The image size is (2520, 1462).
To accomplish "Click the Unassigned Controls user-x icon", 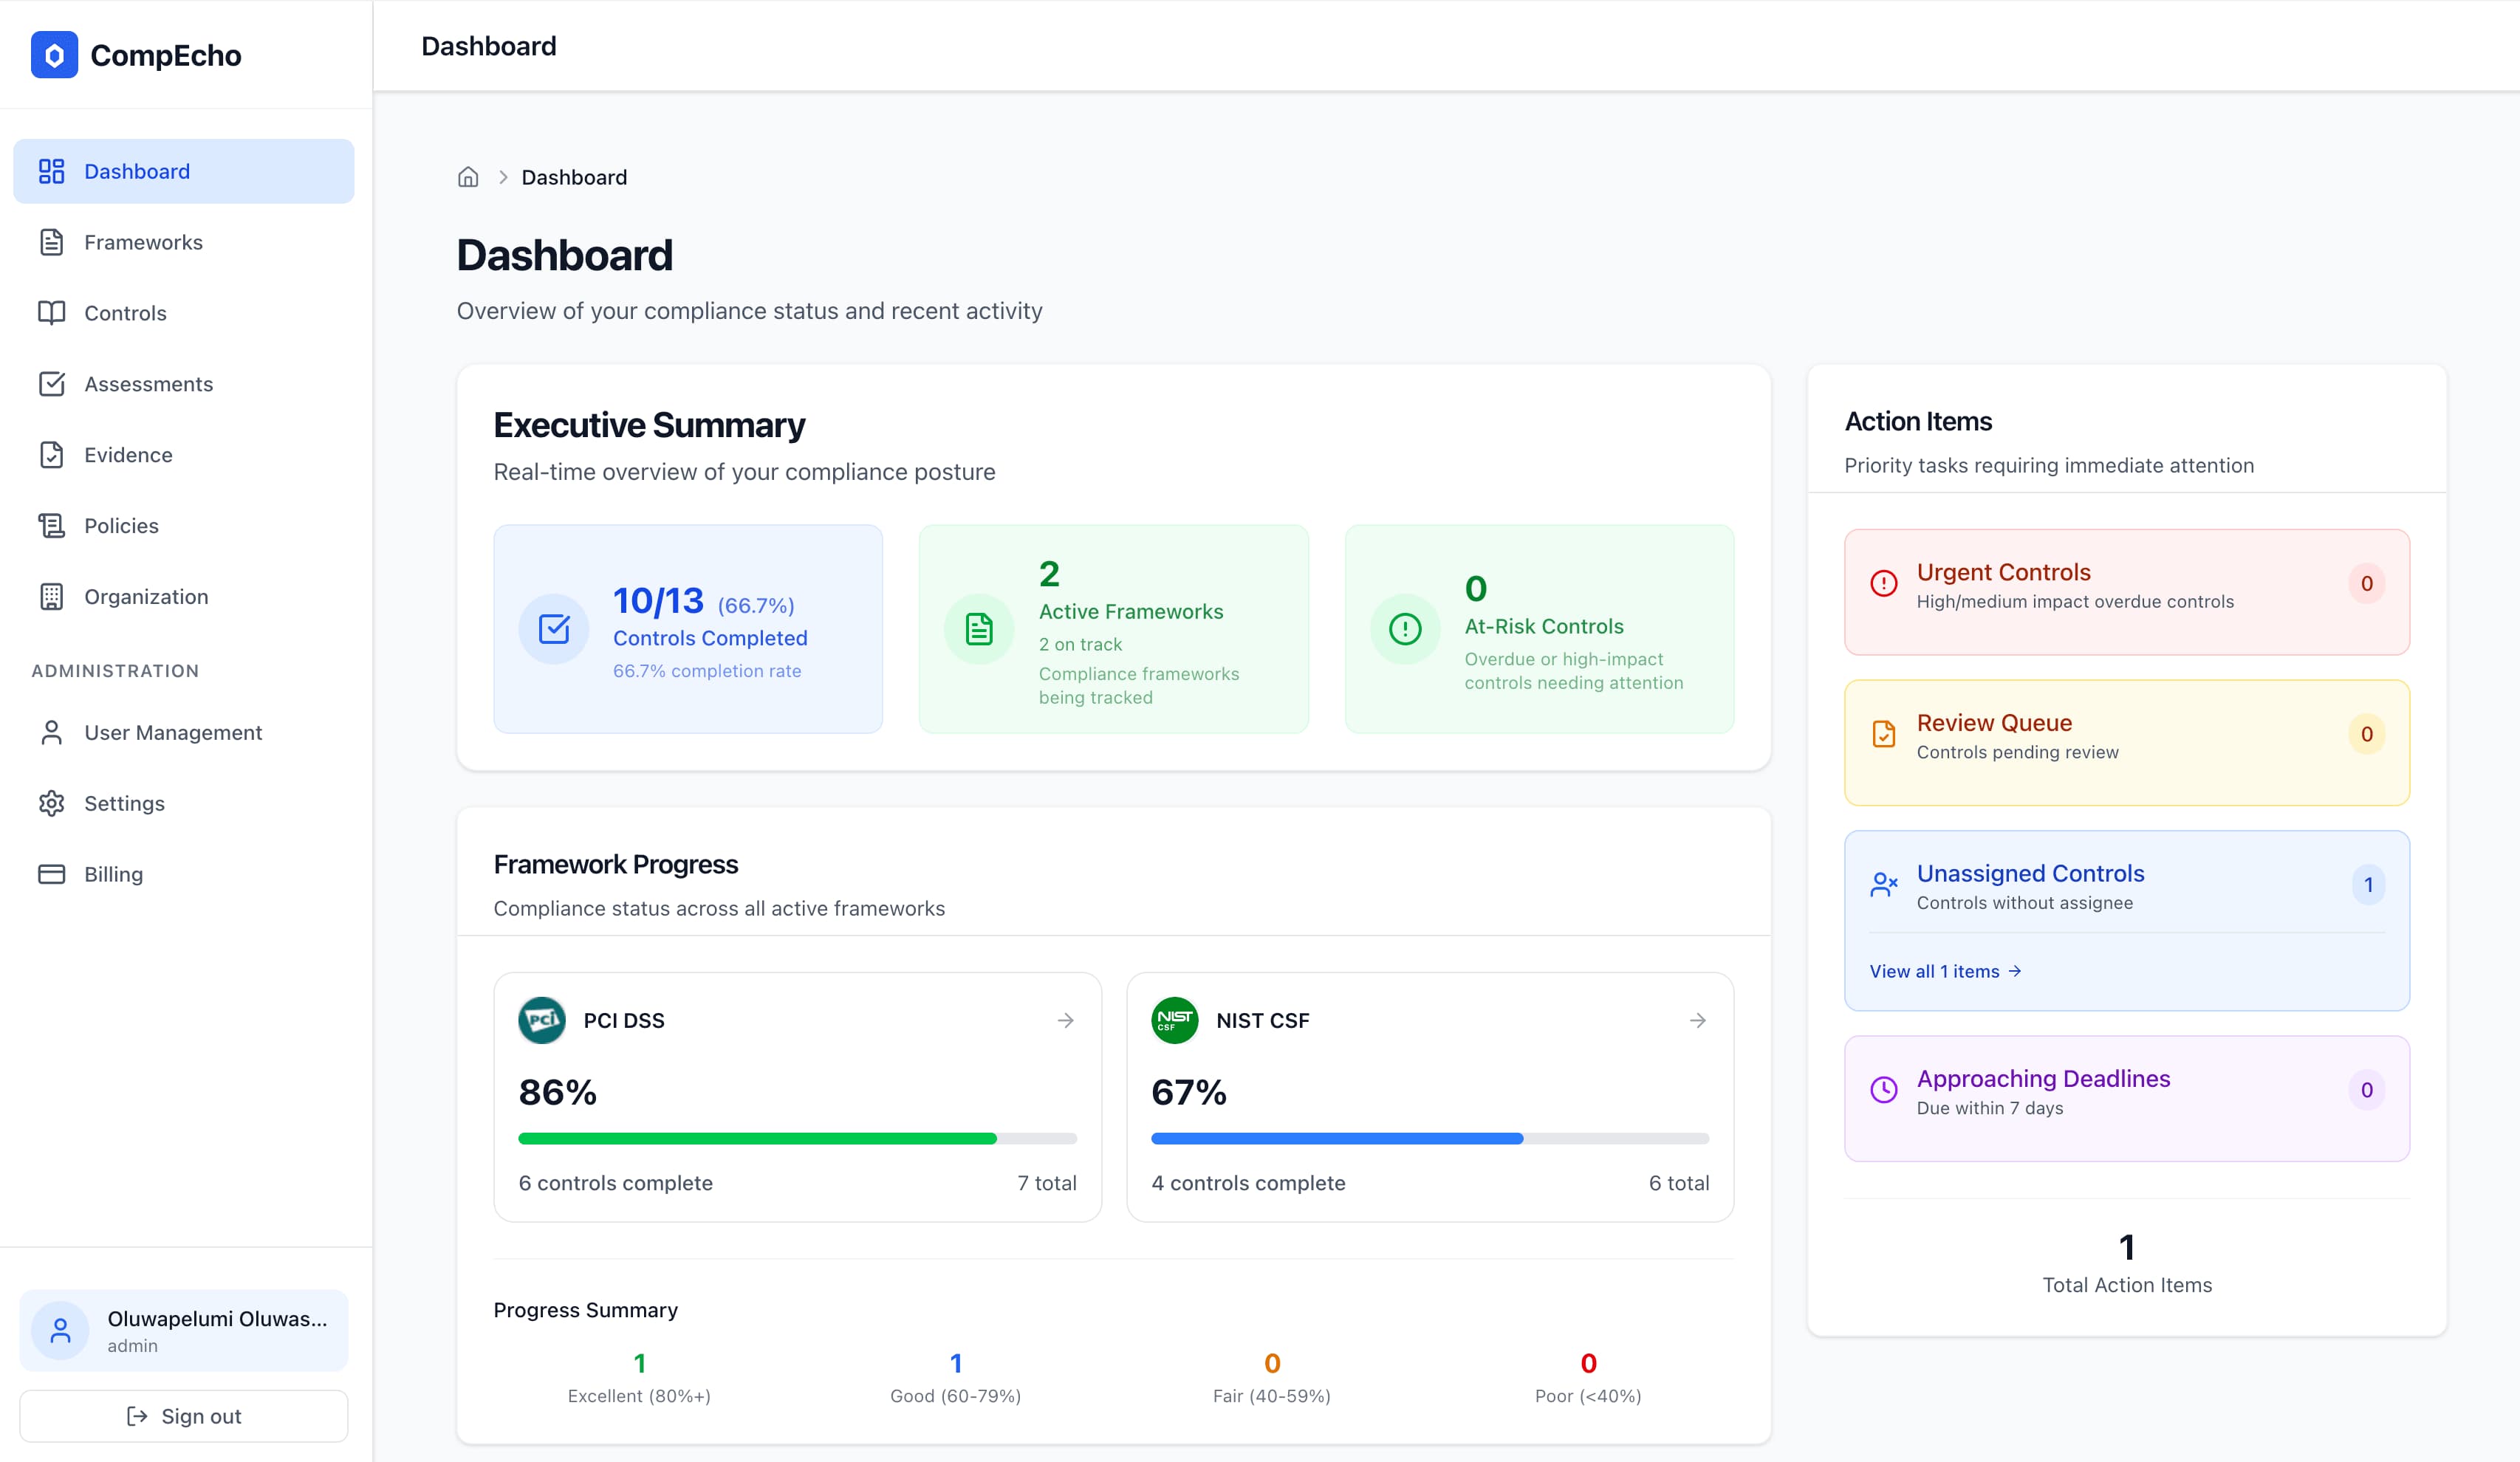I will (x=1884, y=884).
